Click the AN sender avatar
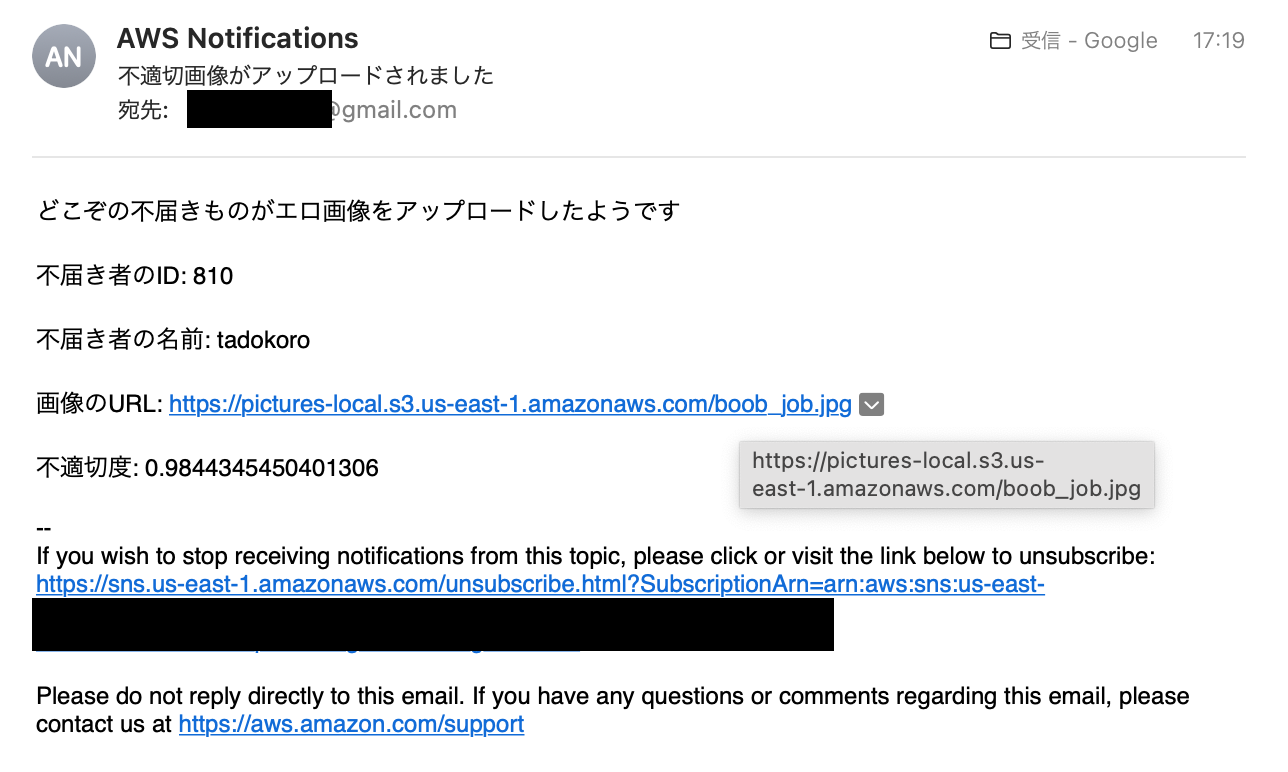 pos(64,56)
